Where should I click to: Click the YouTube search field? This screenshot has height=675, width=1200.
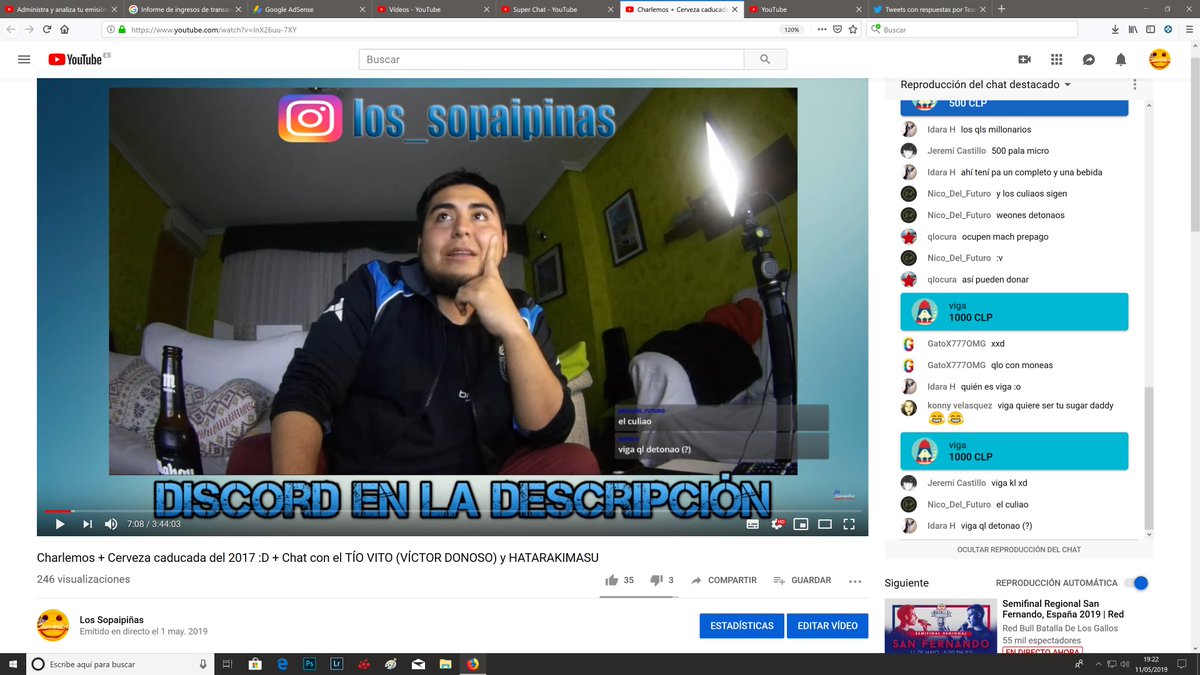552,60
